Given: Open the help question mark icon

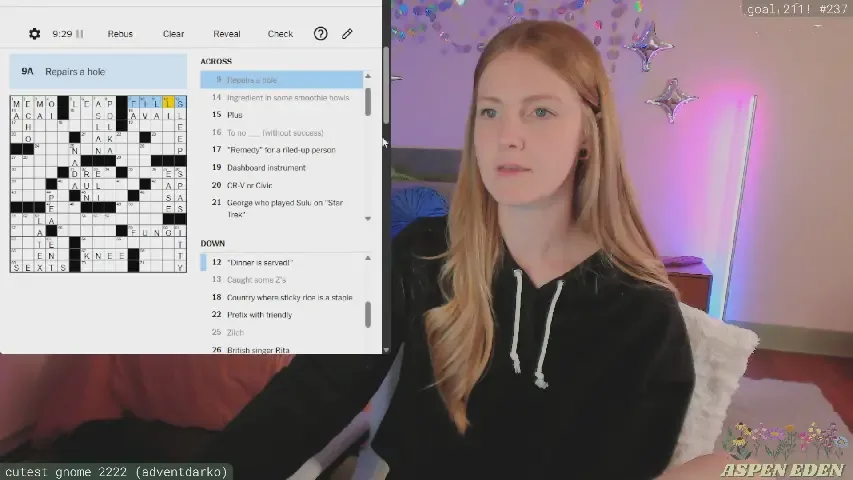Looking at the screenshot, I should tap(320, 34).
